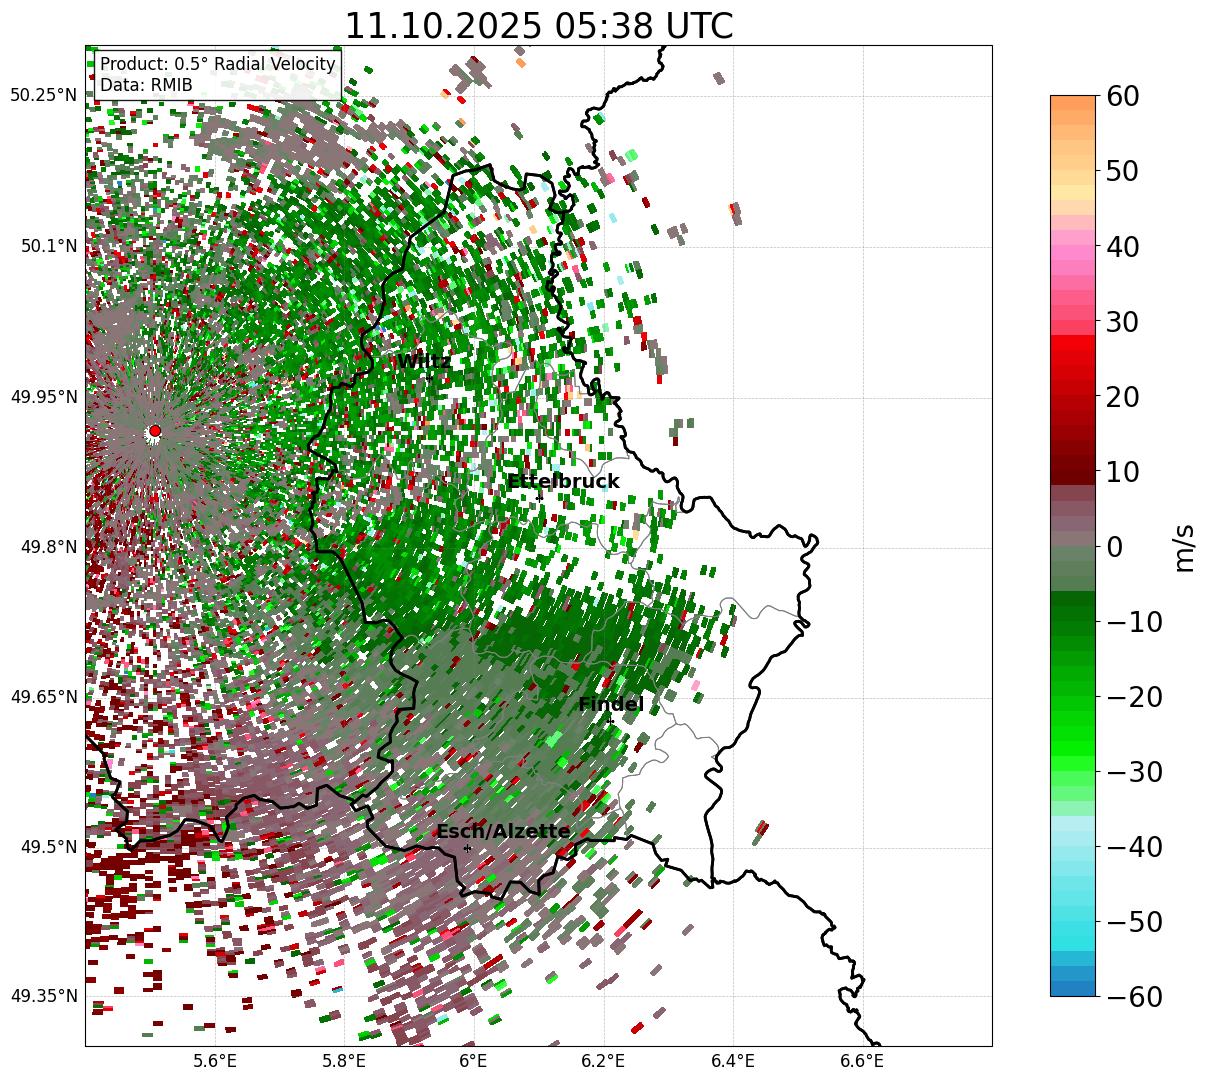Pick the cyan colorbar segment near −50
The height and width of the screenshot is (1081, 1207).
point(1073,921)
